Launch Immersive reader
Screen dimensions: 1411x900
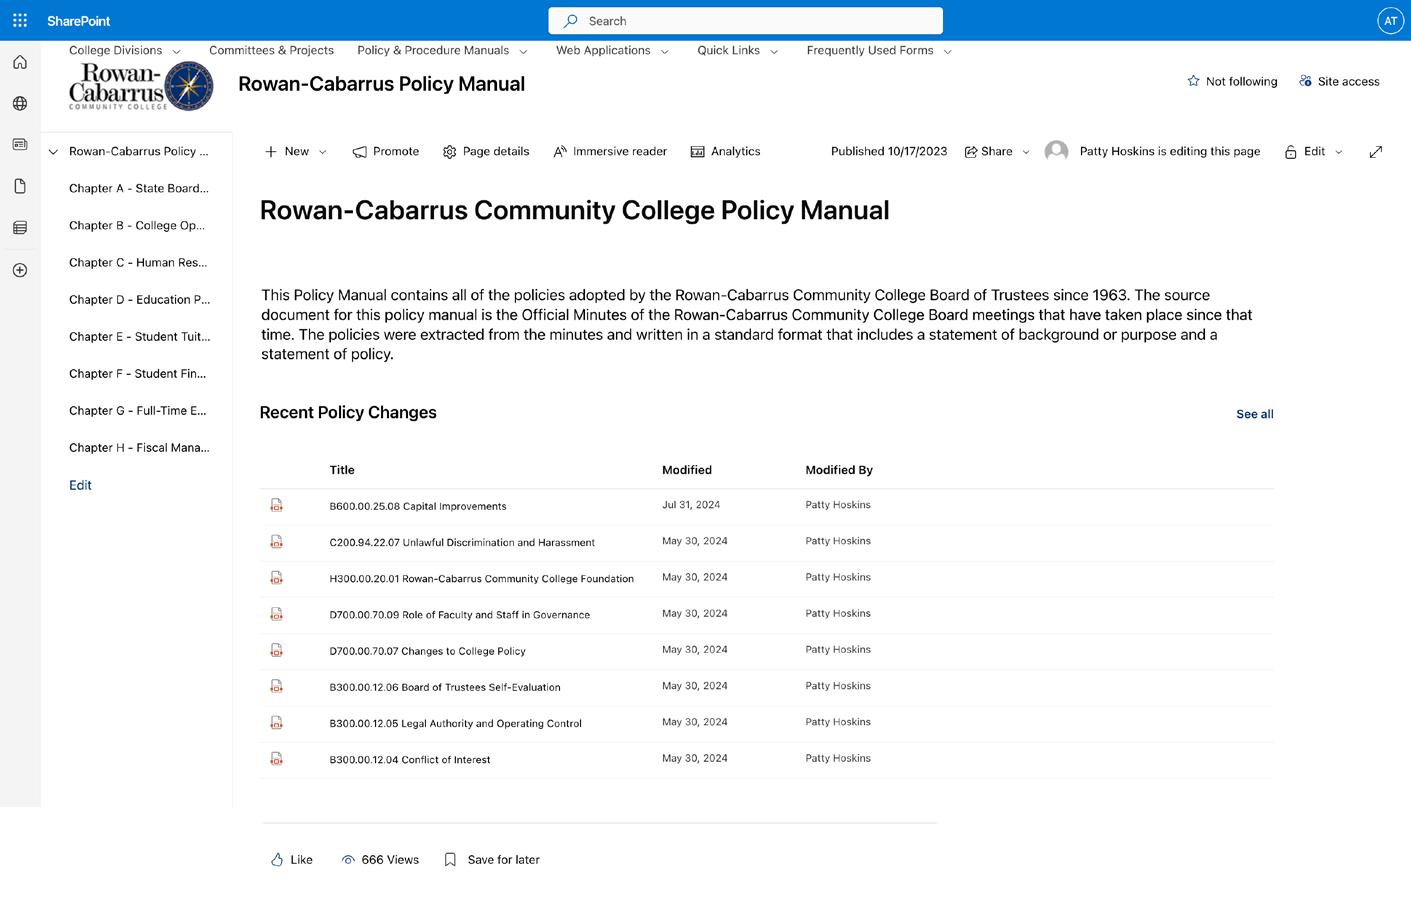pos(610,151)
